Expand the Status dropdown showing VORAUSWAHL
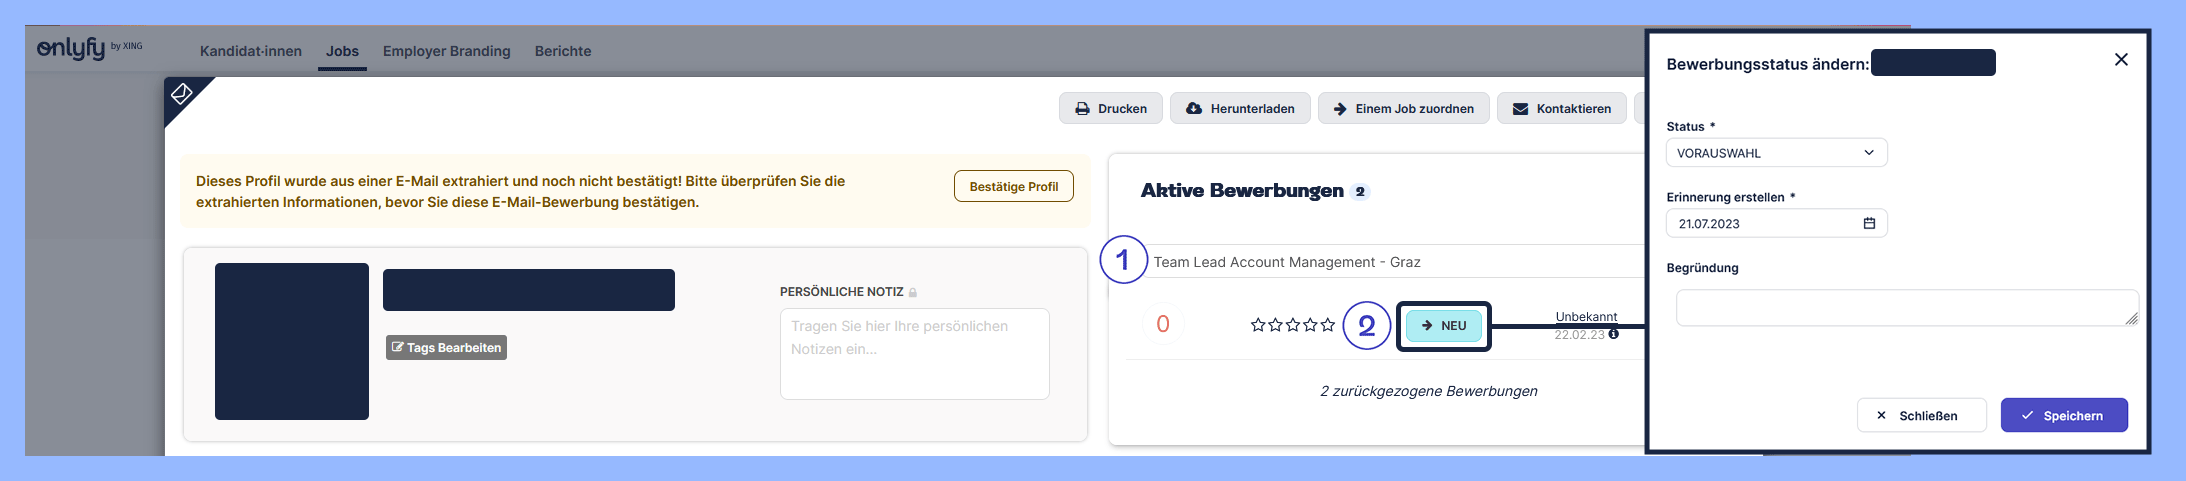The height and width of the screenshot is (481, 2186). pyautogui.click(x=1776, y=153)
